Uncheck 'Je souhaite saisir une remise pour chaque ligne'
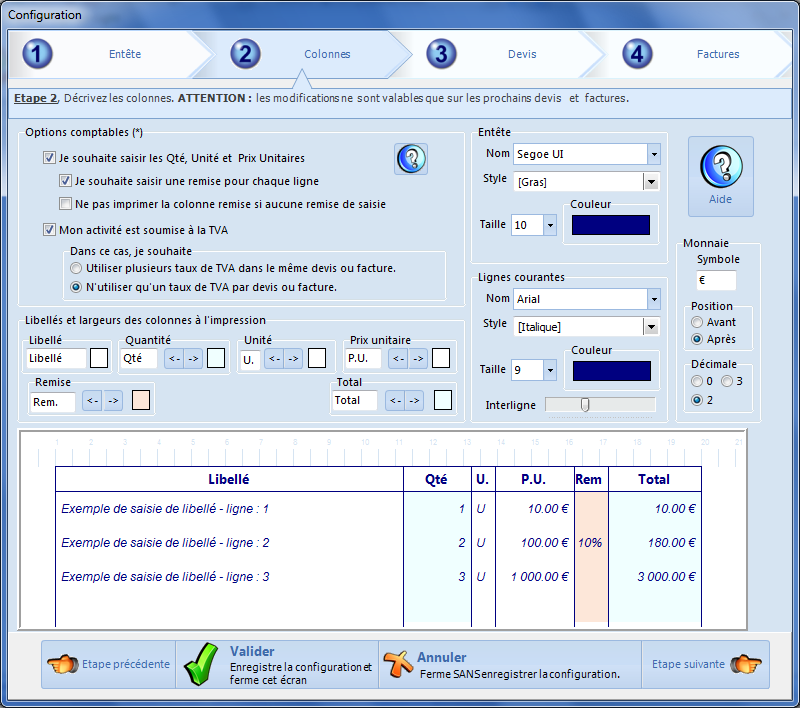 [64, 180]
